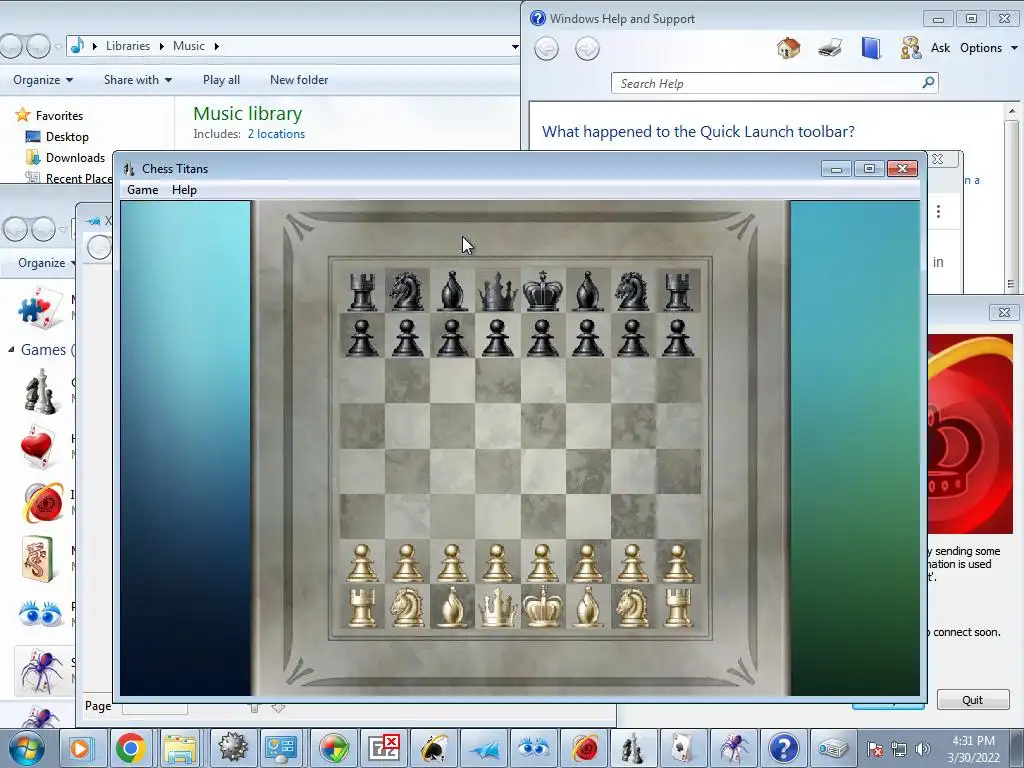
Task: Select Internet Checkers icon in Games list
Action: click(43, 502)
